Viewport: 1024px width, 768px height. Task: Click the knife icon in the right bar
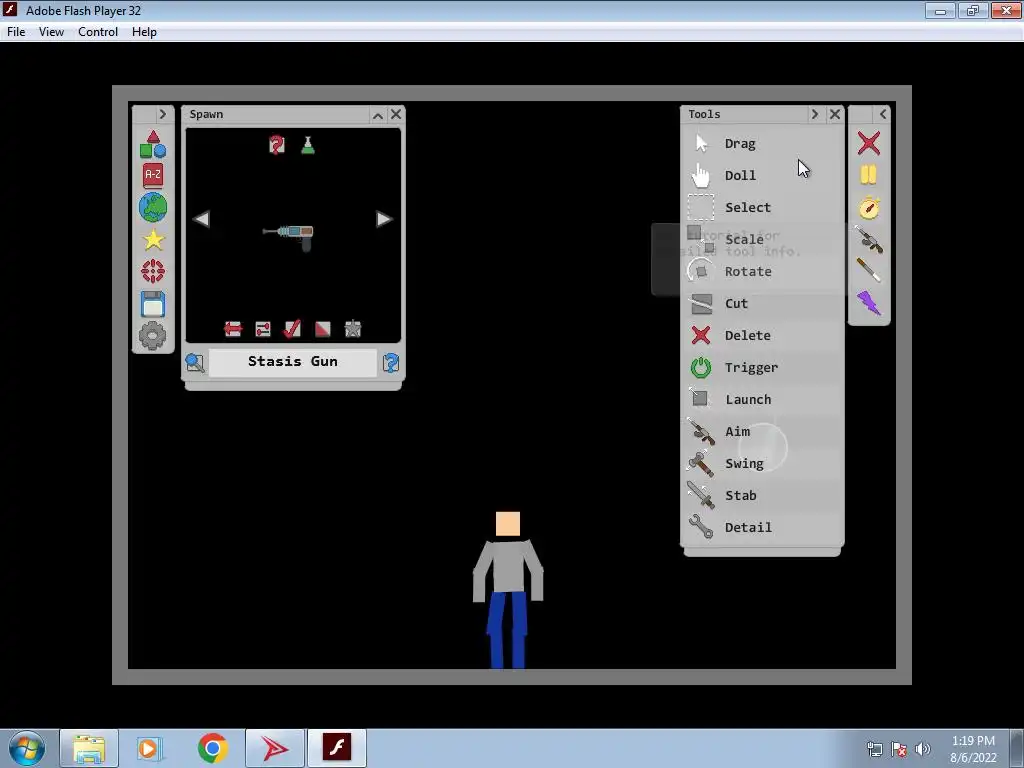pos(869,270)
